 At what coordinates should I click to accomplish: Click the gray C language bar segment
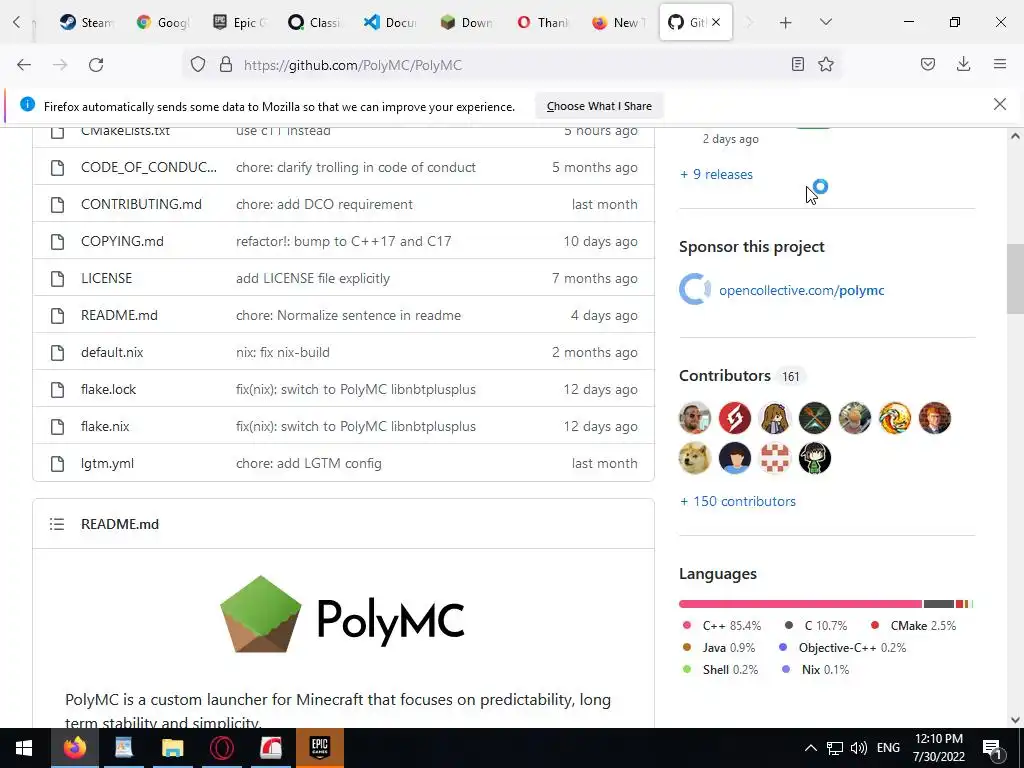(938, 604)
